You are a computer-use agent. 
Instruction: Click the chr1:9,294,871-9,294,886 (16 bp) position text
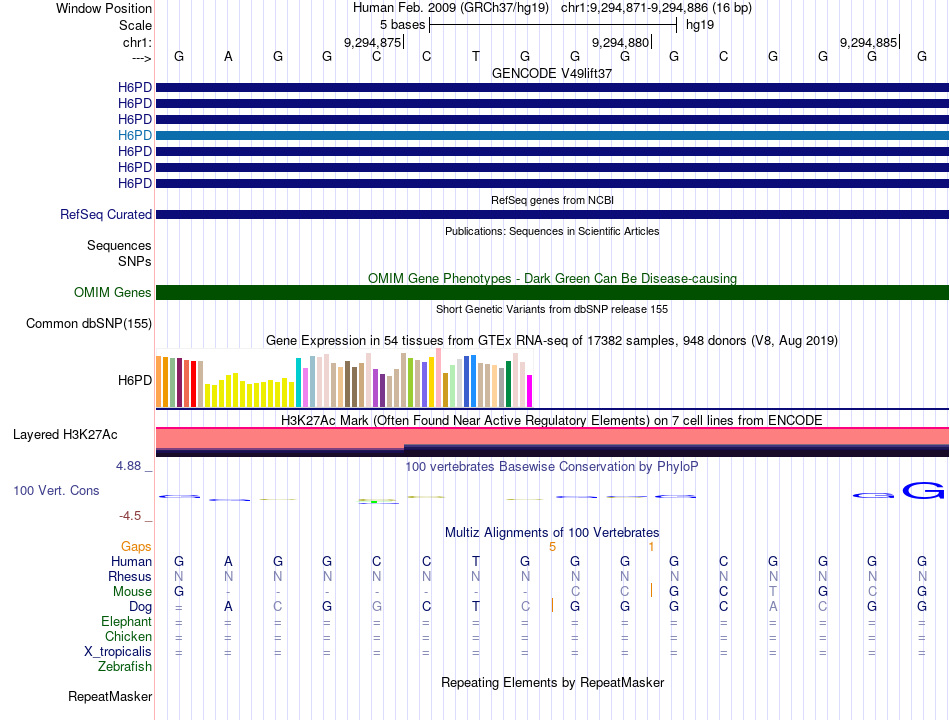coord(656,8)
